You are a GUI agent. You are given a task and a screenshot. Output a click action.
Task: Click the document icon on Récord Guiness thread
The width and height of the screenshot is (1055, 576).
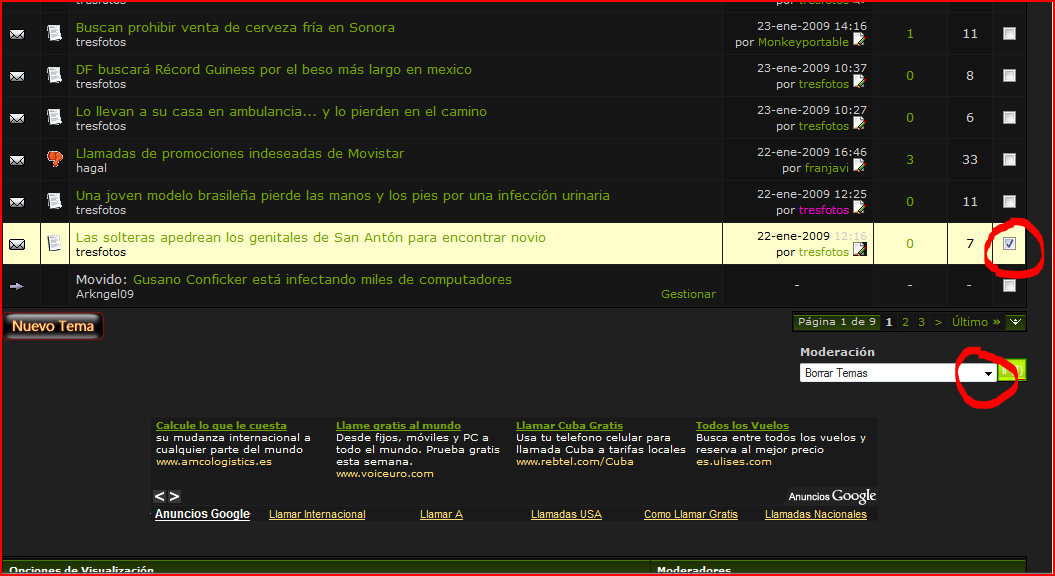pos(55,76)
